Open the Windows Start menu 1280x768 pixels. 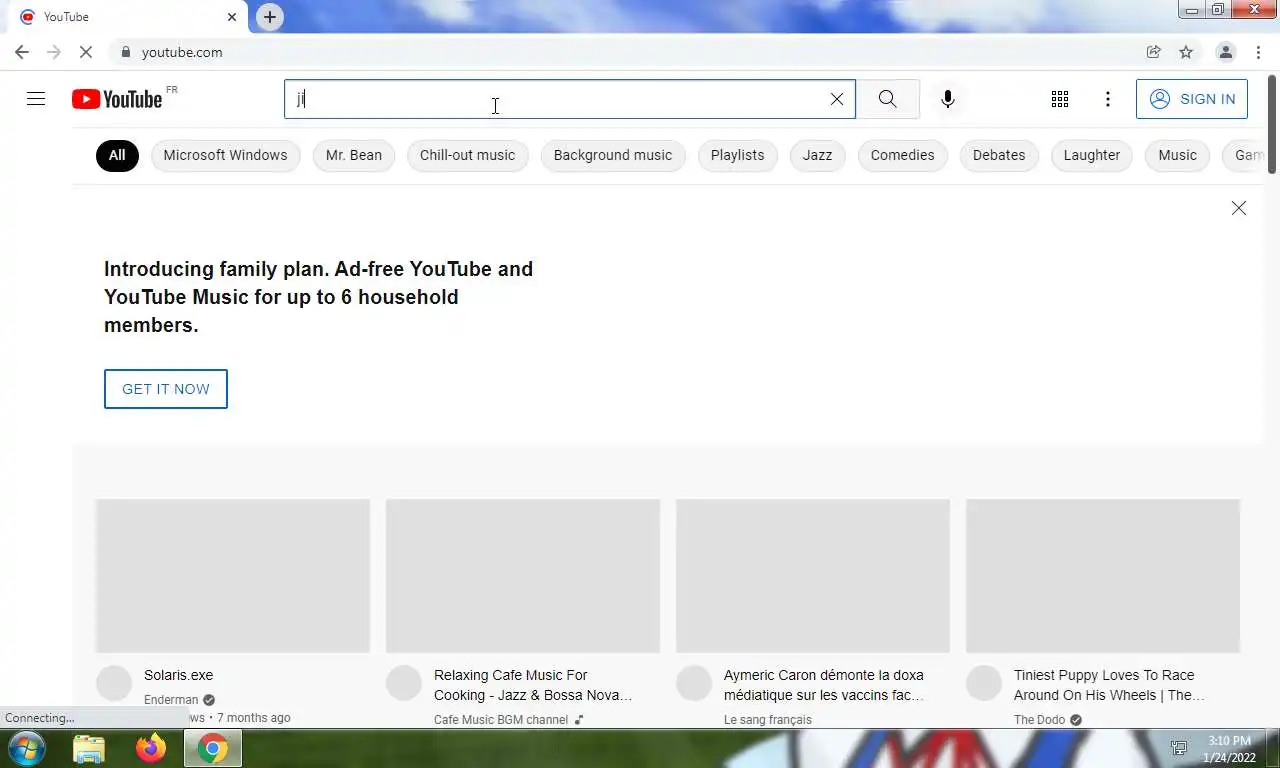pyautogui.click(x=26, y=748)
